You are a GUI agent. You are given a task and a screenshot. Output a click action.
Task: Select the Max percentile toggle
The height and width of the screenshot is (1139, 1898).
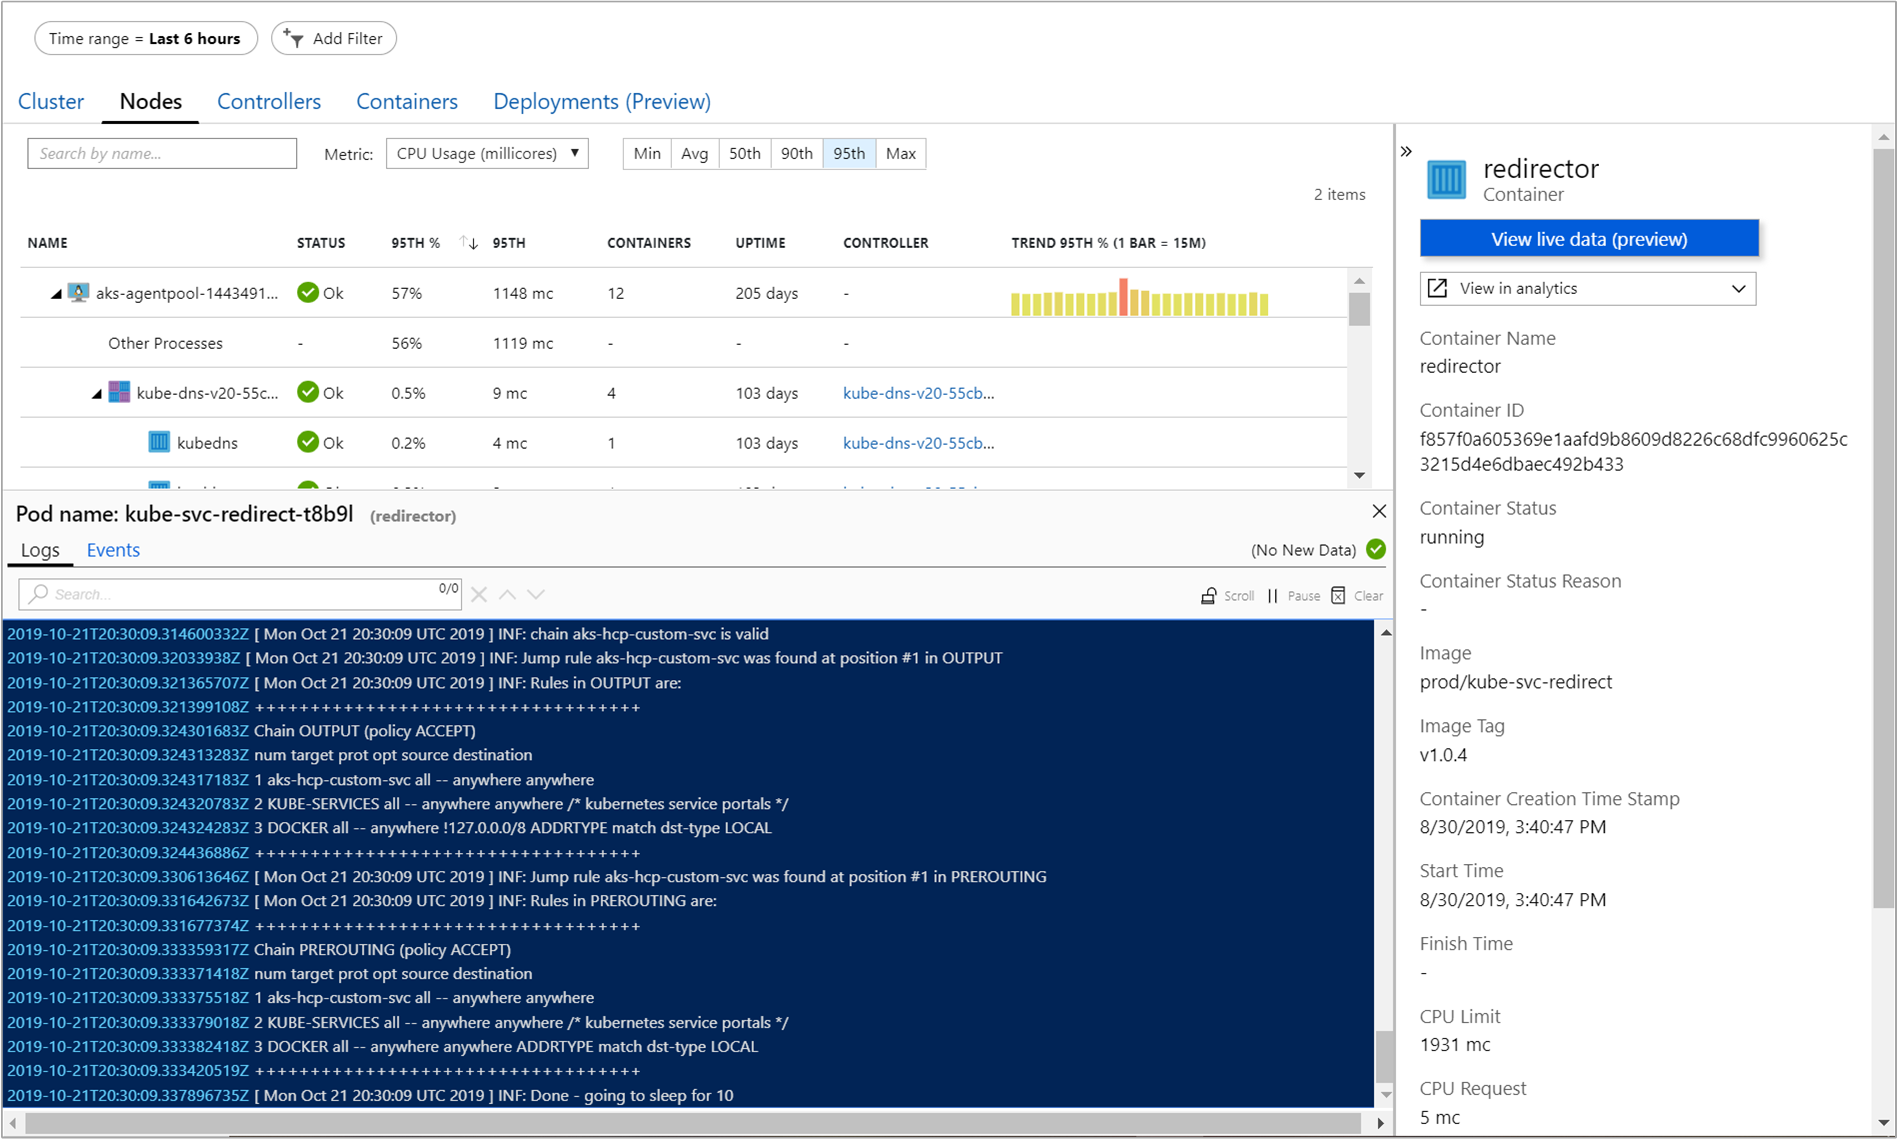(x=900, y=154)
